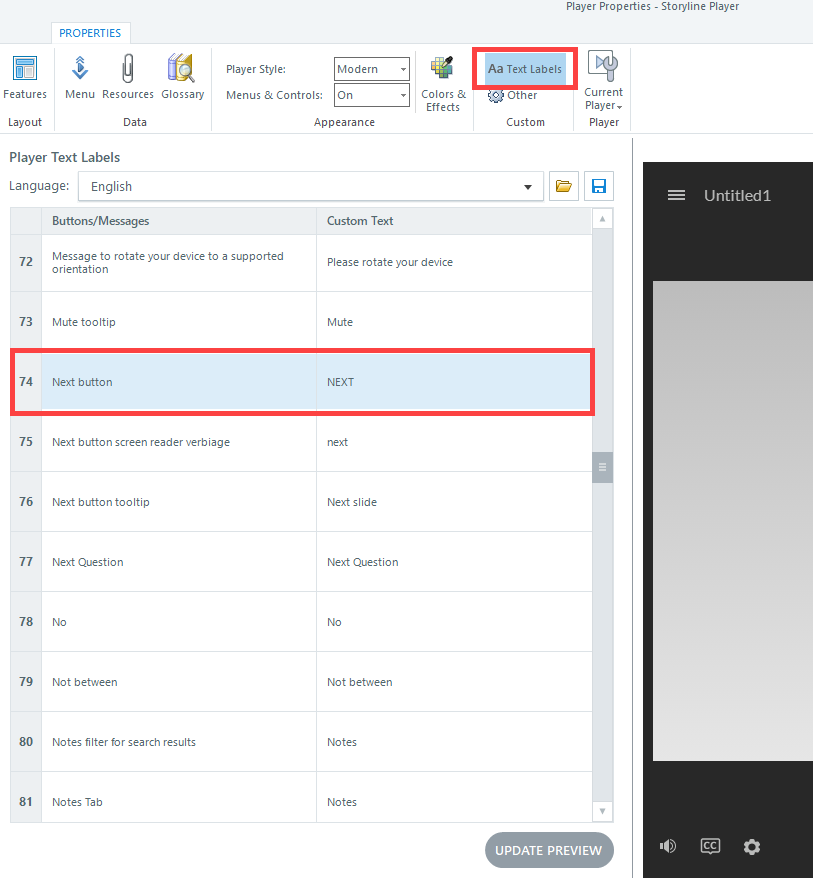Toggle the closed captions CC button
Image resolution: width=813 pixels, height=878 pixels.
[x=710, y=846]
